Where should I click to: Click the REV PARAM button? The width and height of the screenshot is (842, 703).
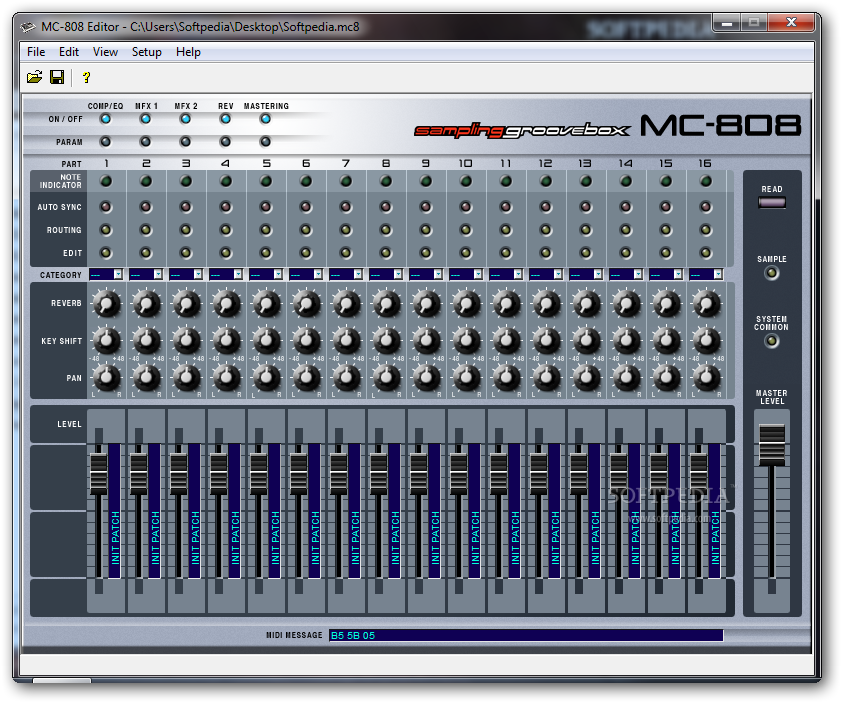tap(226, 142)
